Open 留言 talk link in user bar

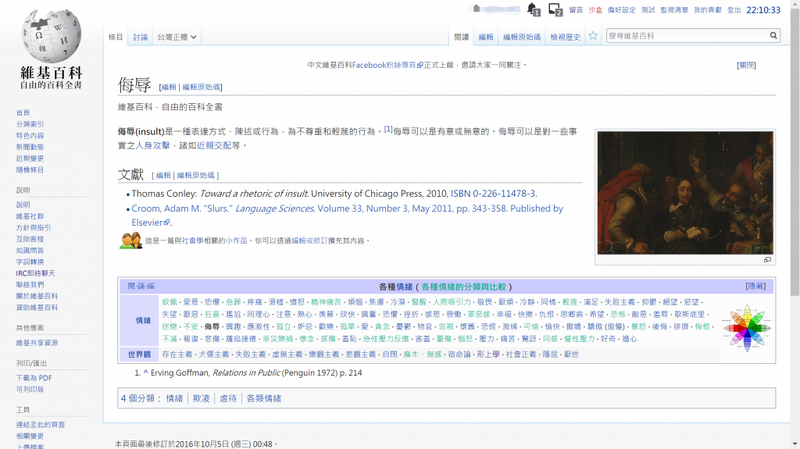576,10
